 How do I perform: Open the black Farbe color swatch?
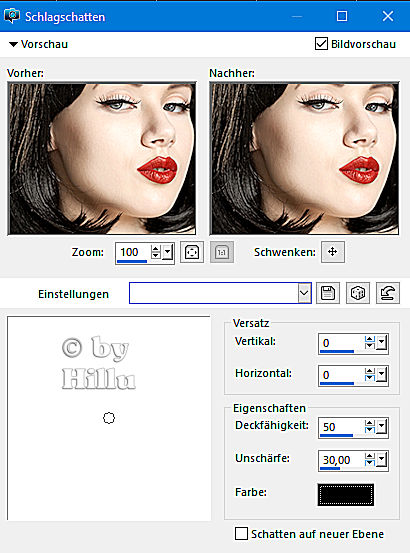click(345, 494)
